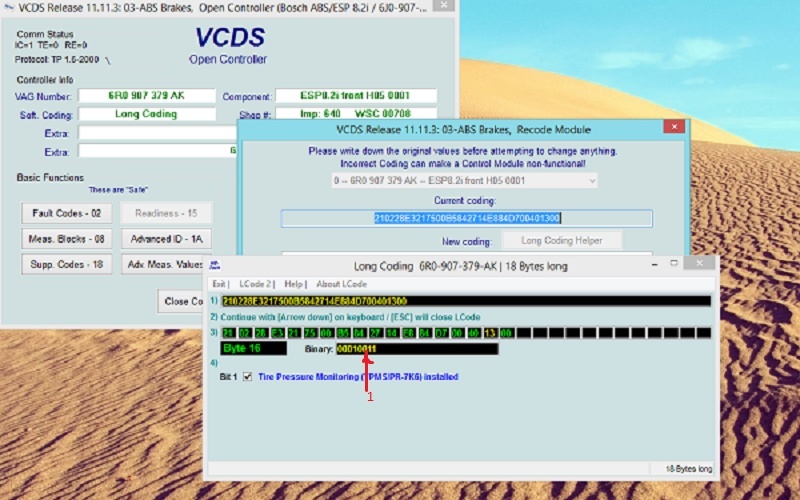Select byte cell 40
This screenshot has height=500, width=800.
tap(473, 333)
